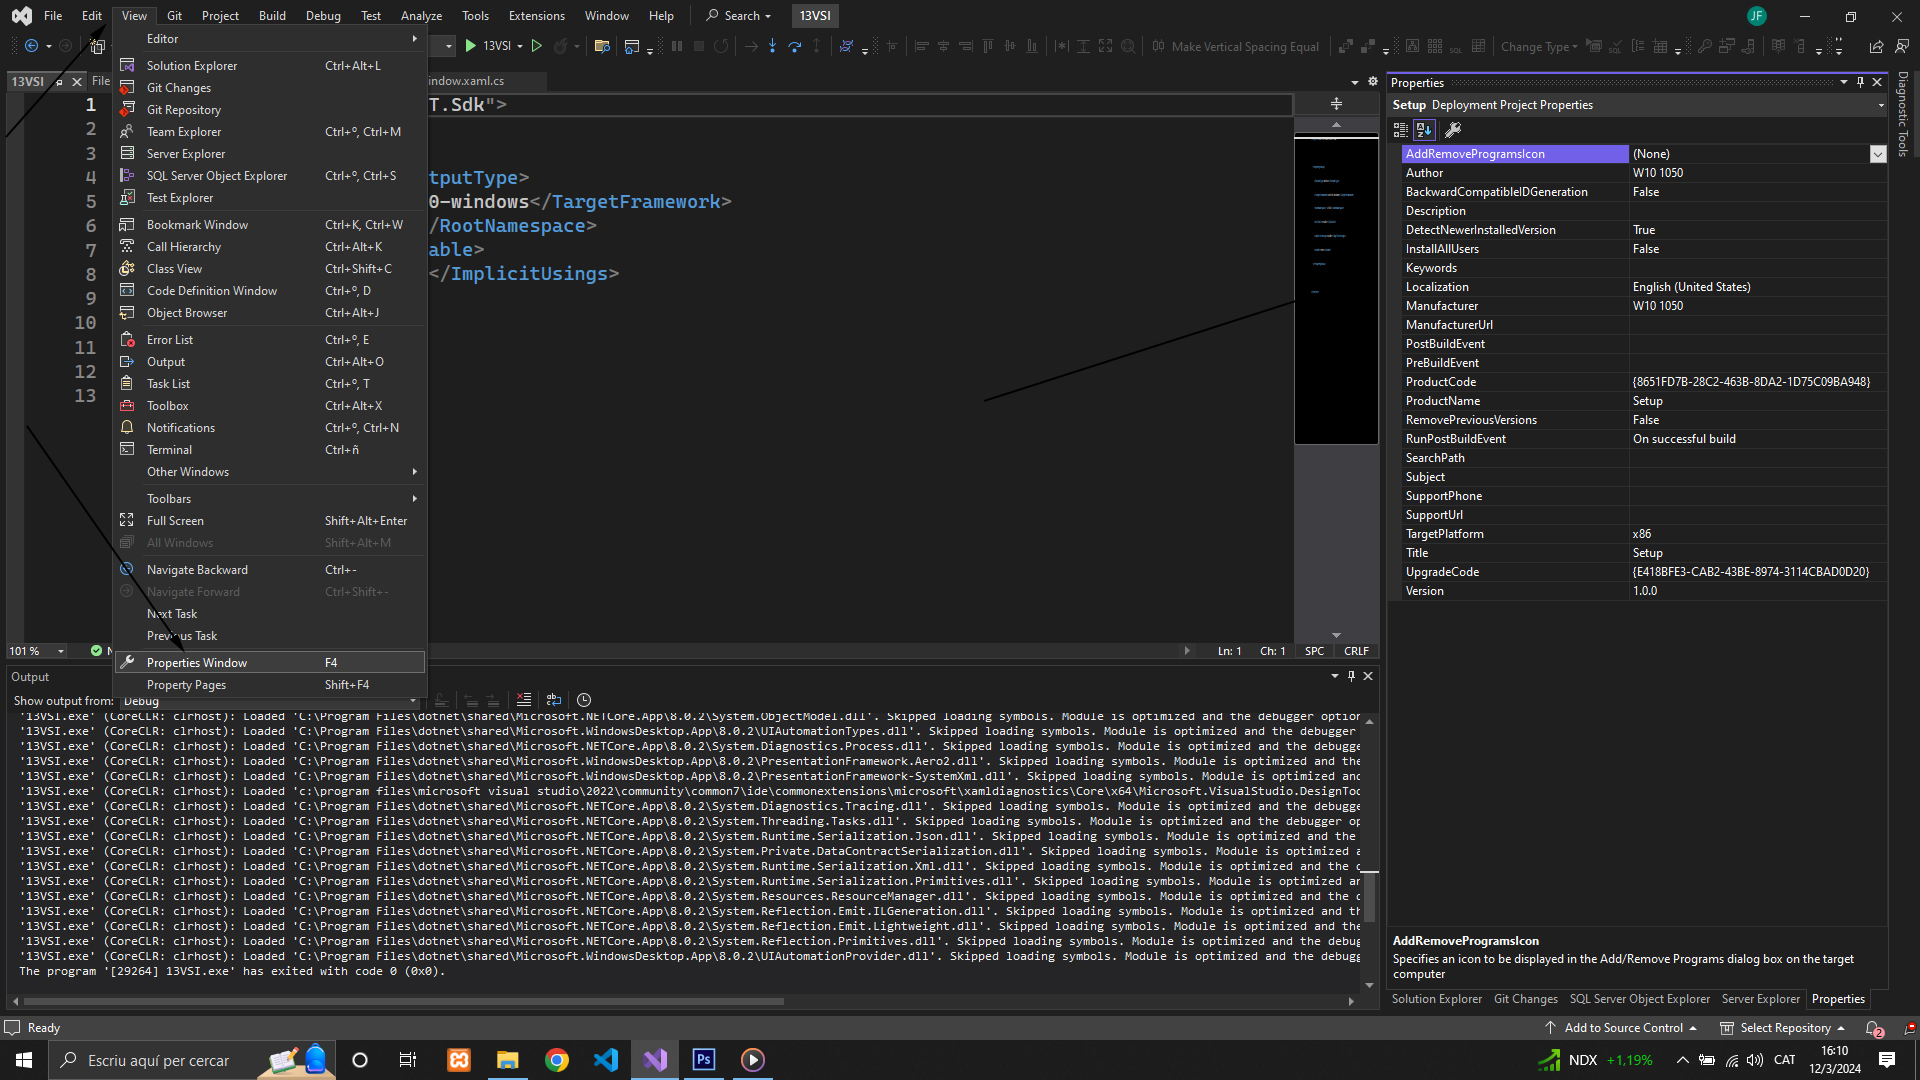Open Property Pages wrench icon

[x=1453, y=130]
